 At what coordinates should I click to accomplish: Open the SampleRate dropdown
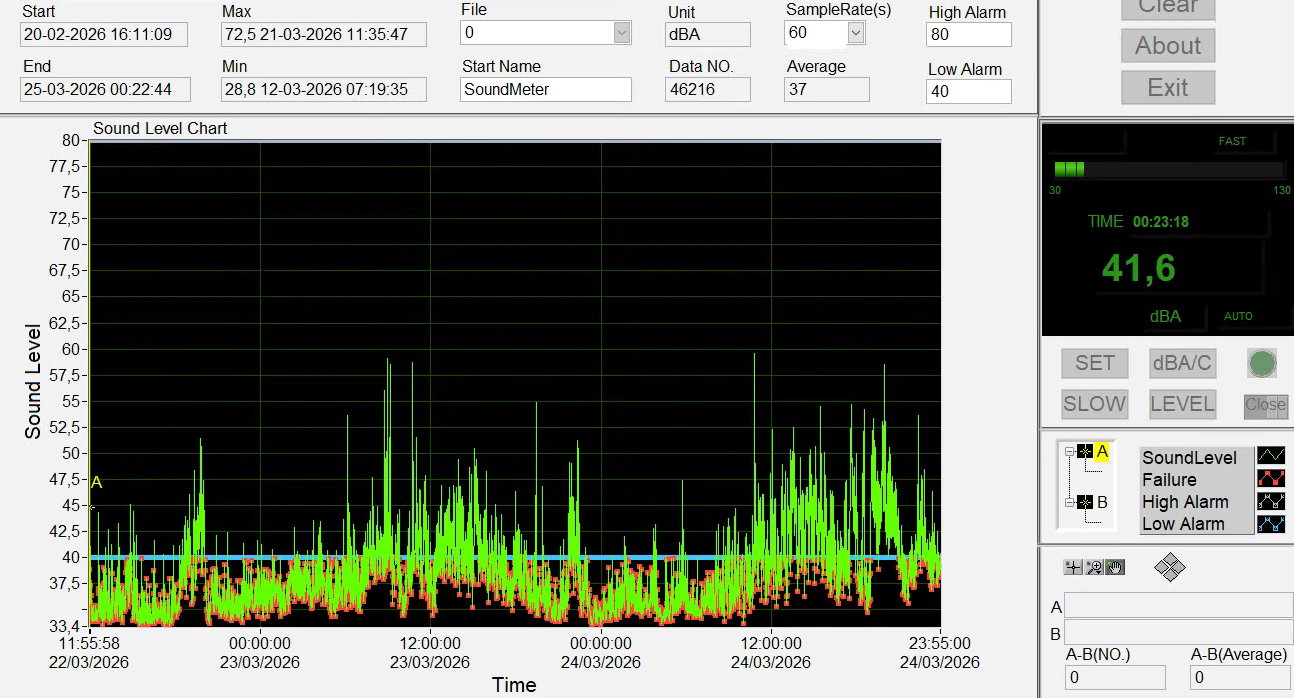point(855,33)
